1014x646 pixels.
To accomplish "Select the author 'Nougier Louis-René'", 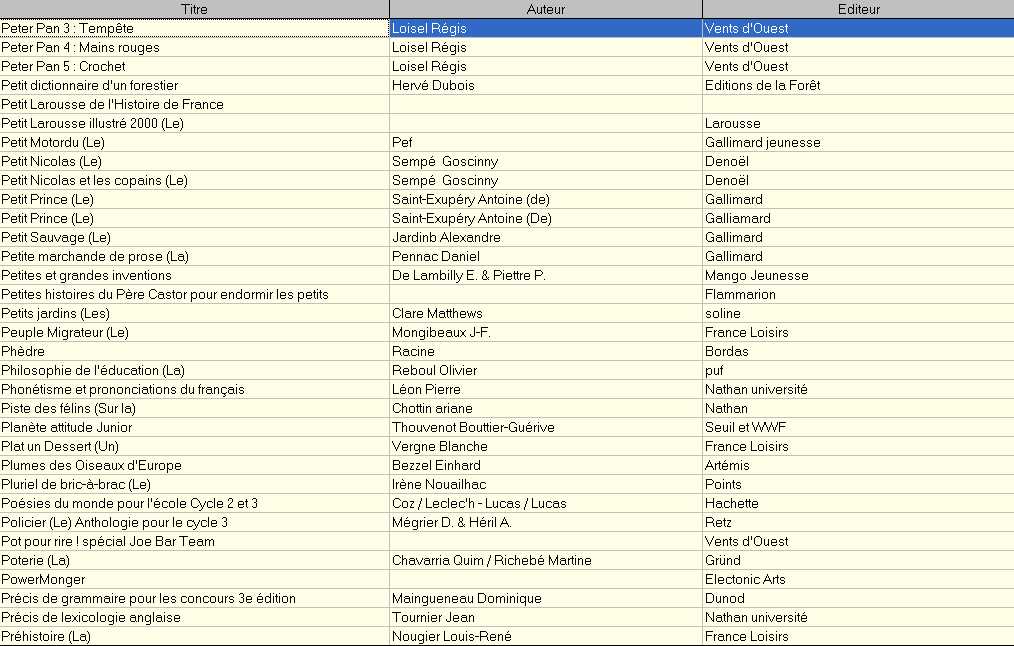I will coord(452,636).
